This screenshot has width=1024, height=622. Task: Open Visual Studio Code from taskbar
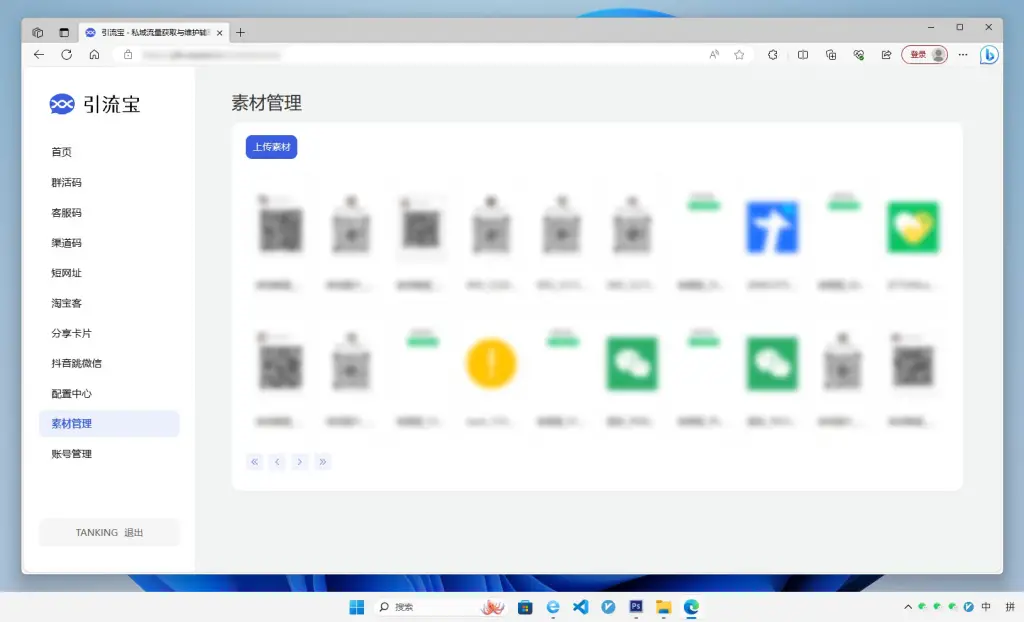pyautogui.click(x=580, y=607)
